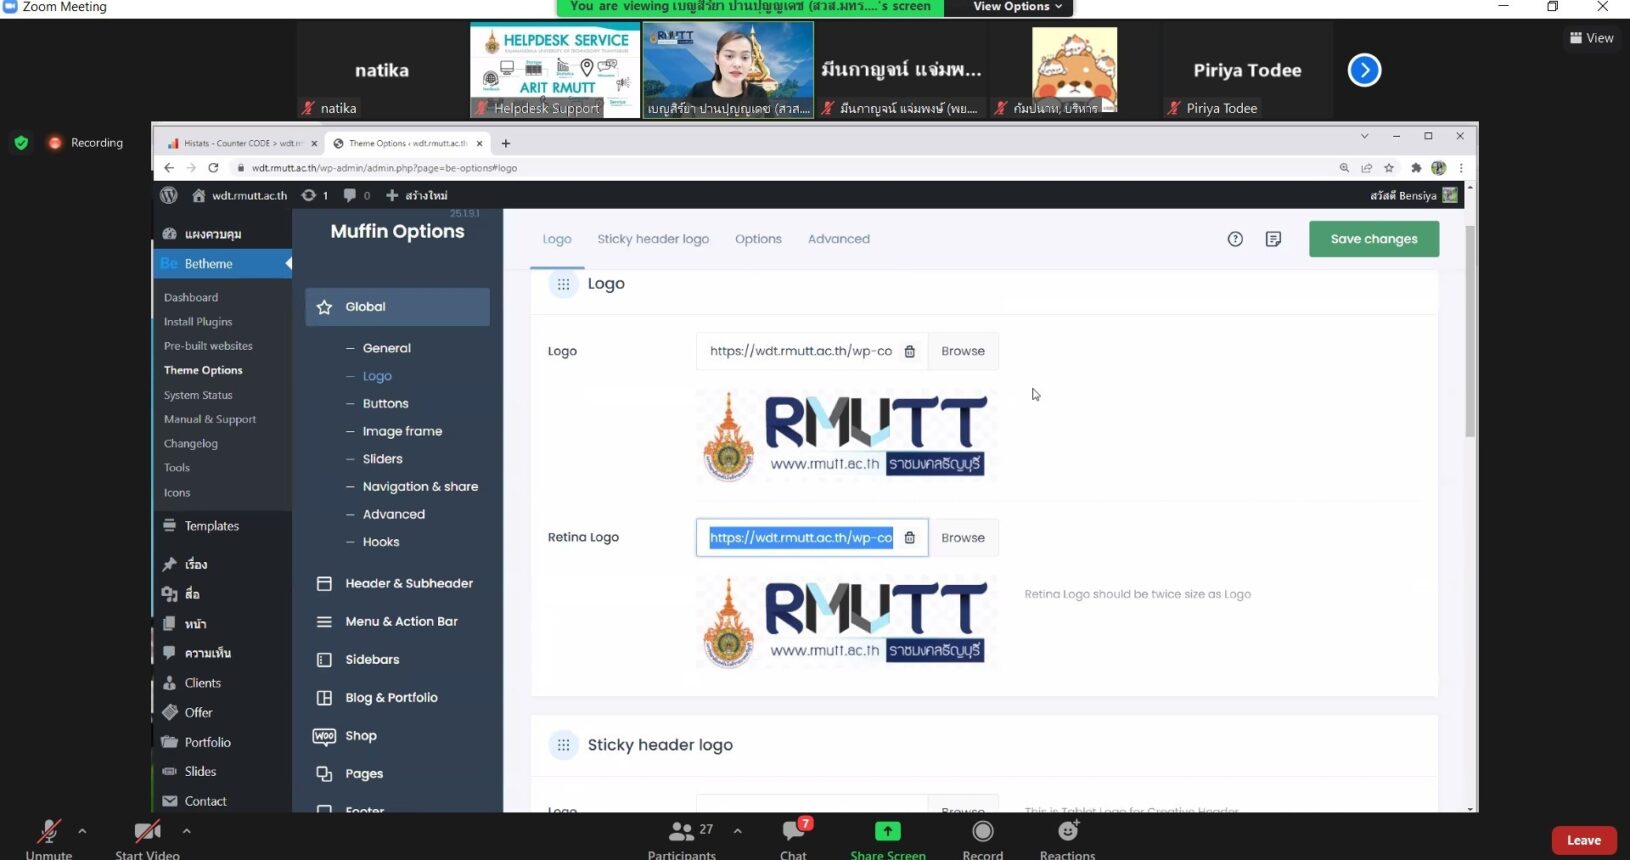Open the View Options dropdown
The image size is (1630, 860).
click(x=1017, y=7)
